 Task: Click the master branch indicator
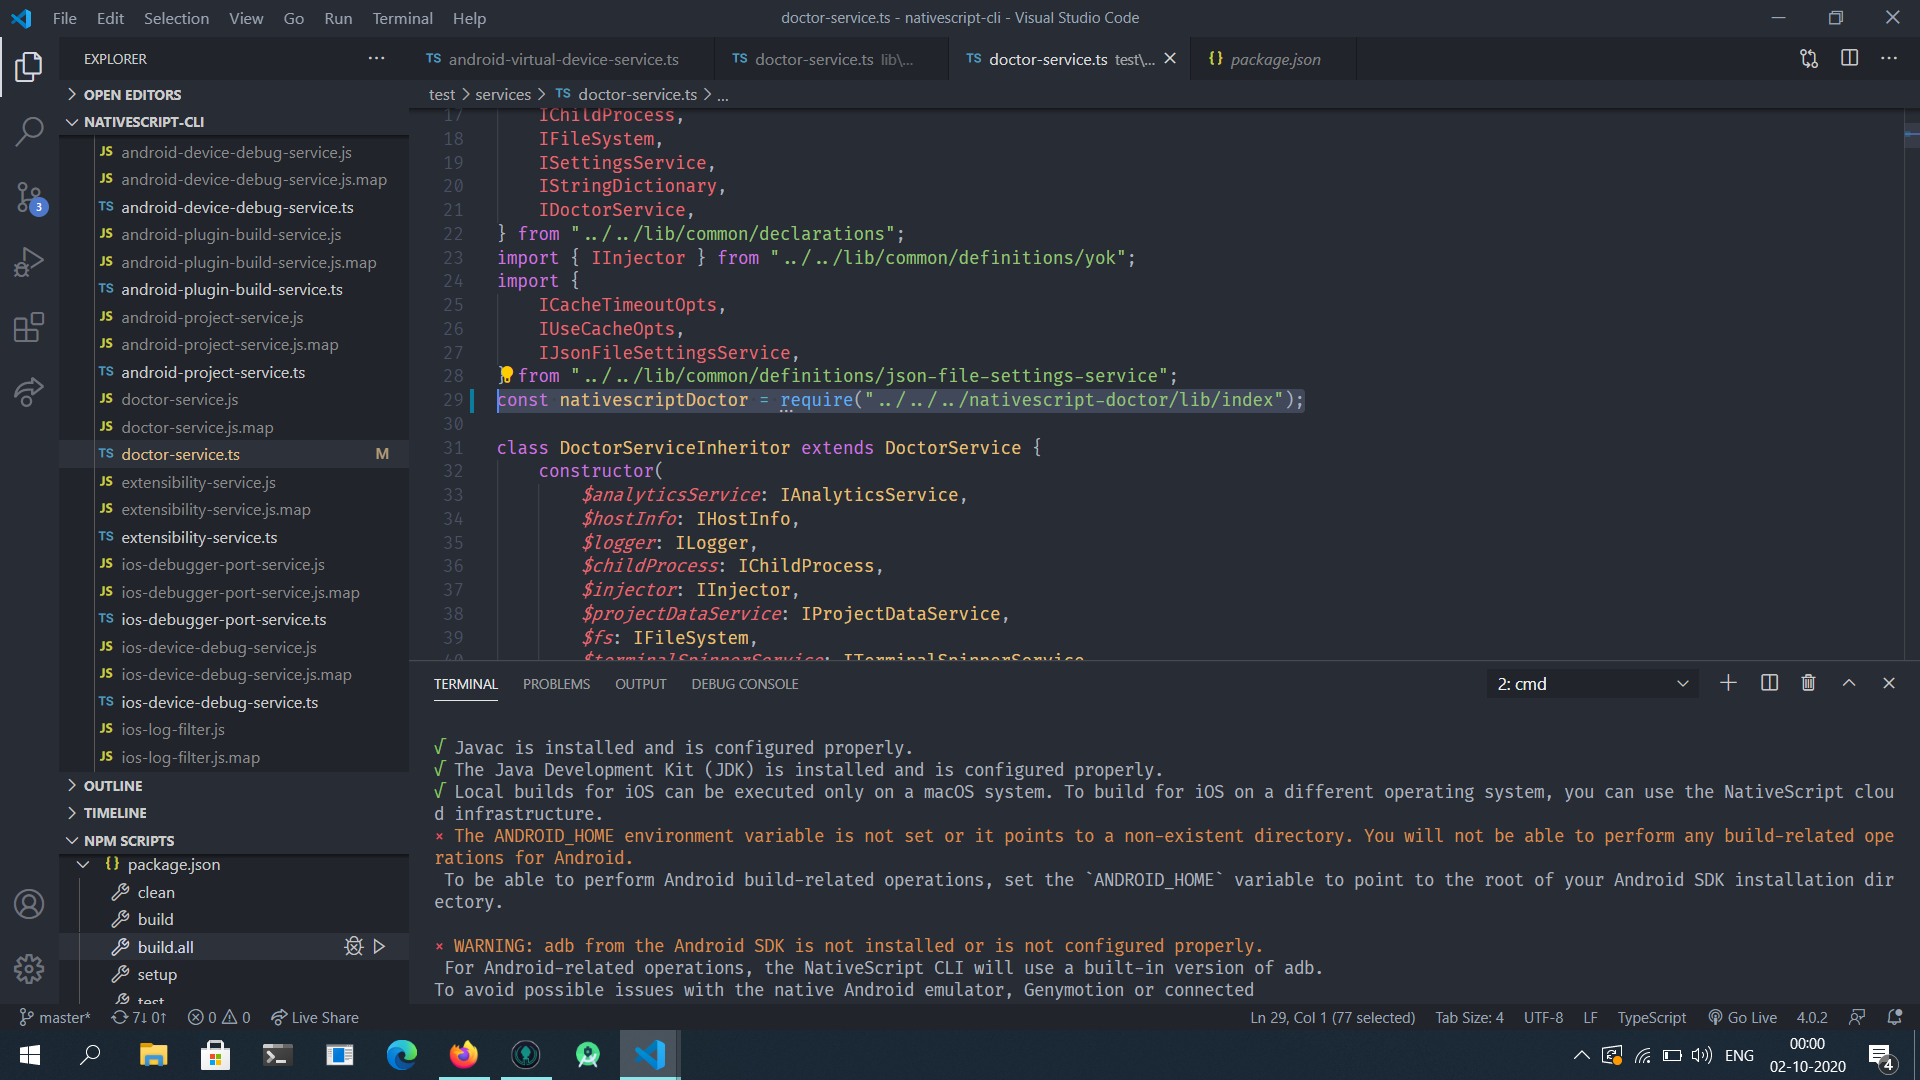point(55,1017)
